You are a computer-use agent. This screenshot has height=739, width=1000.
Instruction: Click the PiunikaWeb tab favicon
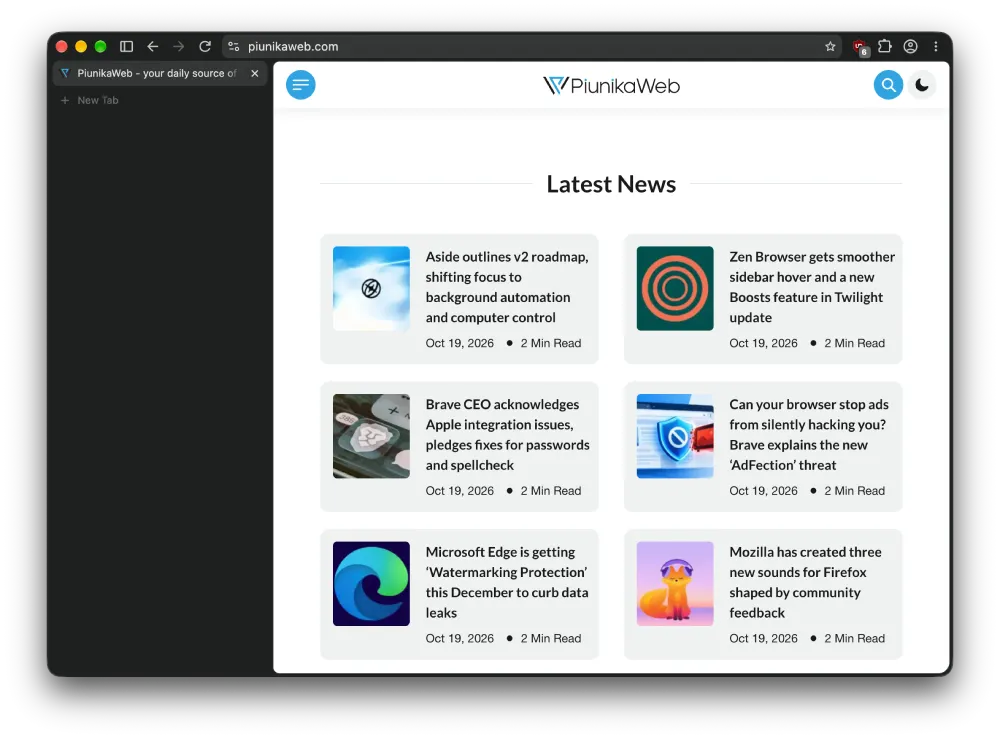pos(64,73)
